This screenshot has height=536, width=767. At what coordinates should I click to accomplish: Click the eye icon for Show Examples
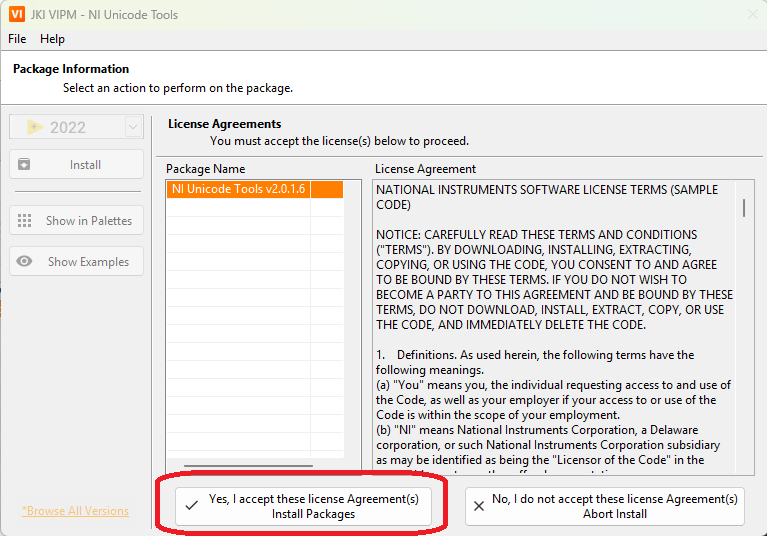24,261
